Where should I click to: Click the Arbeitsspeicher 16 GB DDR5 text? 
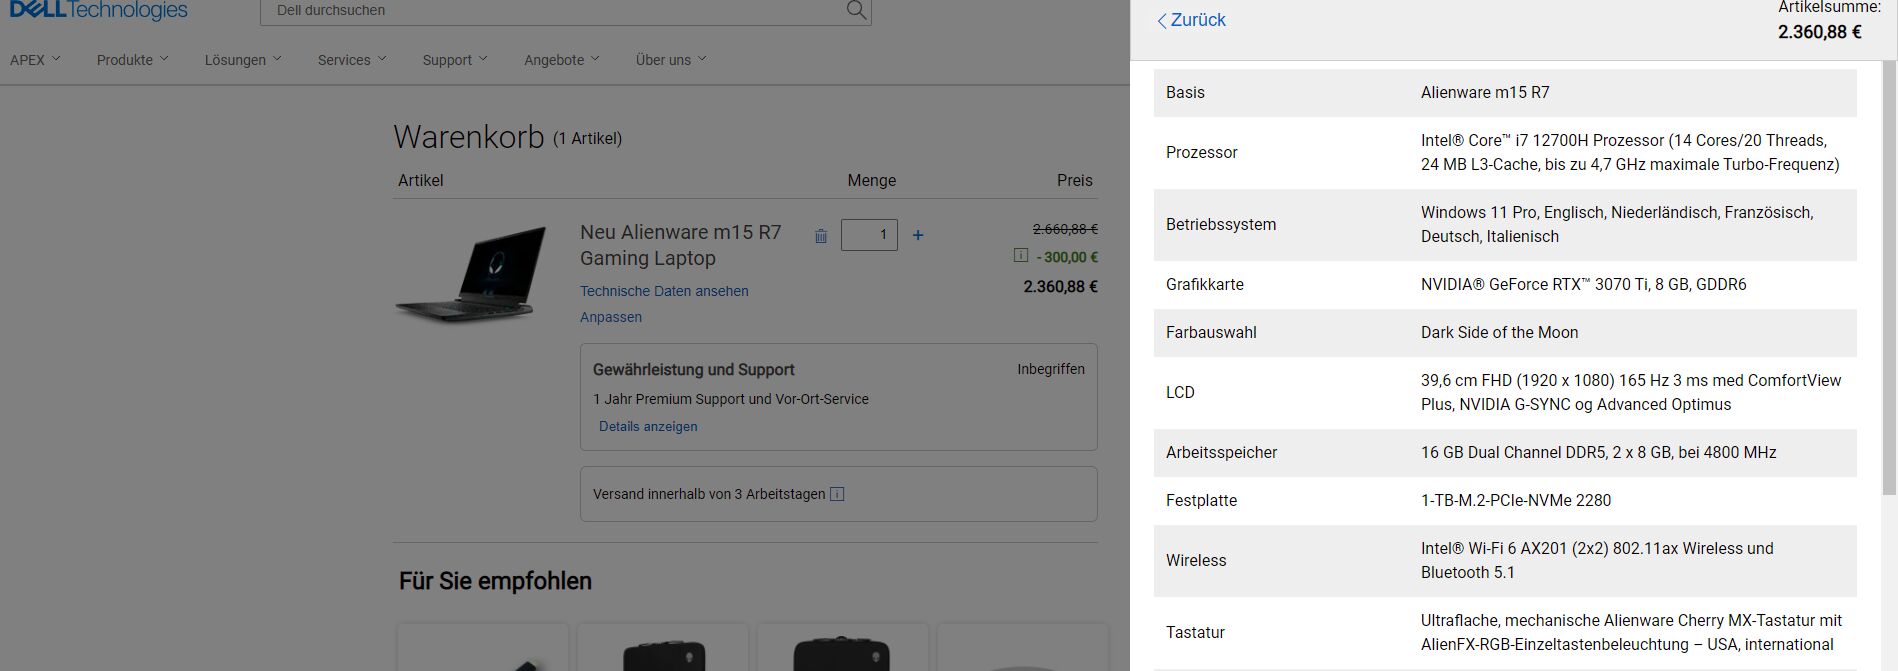[1598, 452]
